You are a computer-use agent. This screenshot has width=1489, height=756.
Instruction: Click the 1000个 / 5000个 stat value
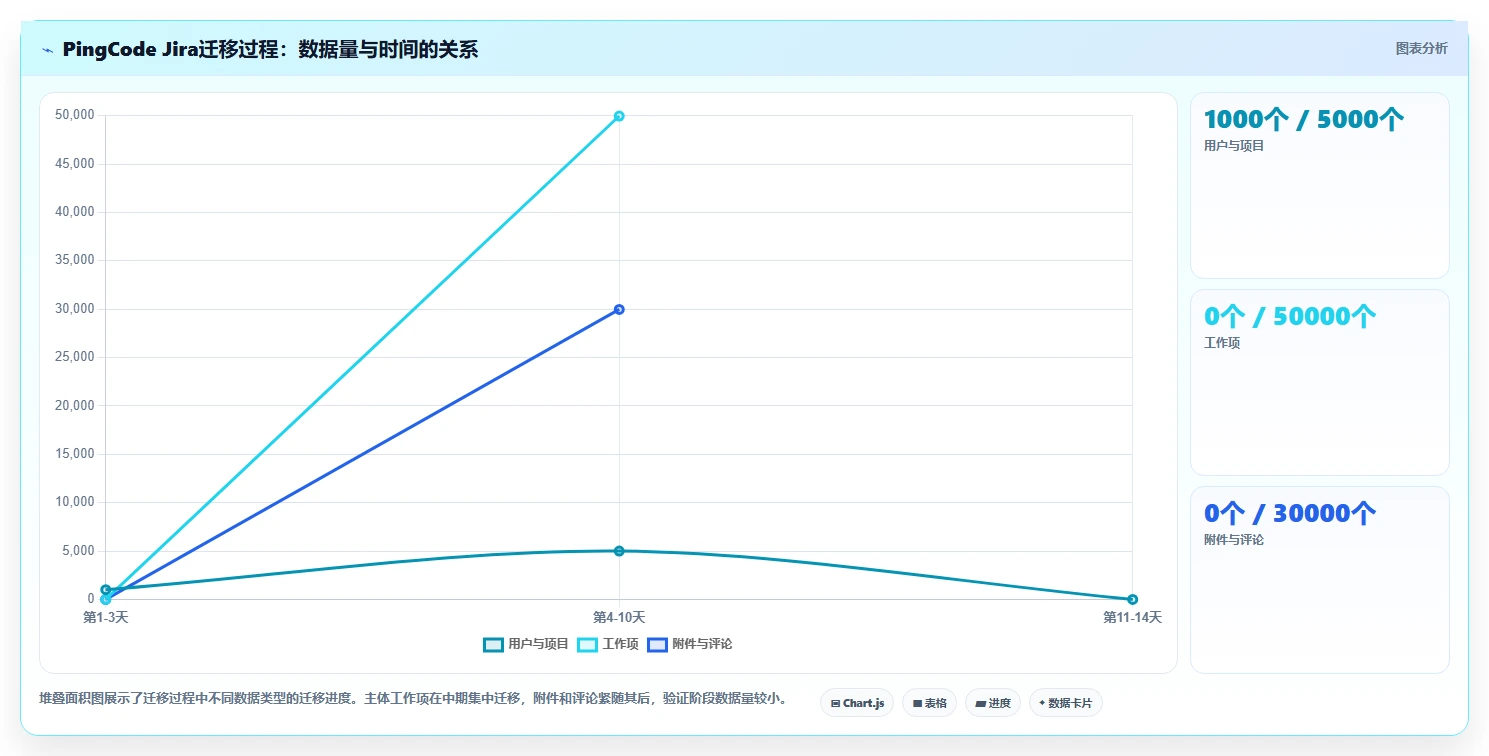(x=1304, y=119)
